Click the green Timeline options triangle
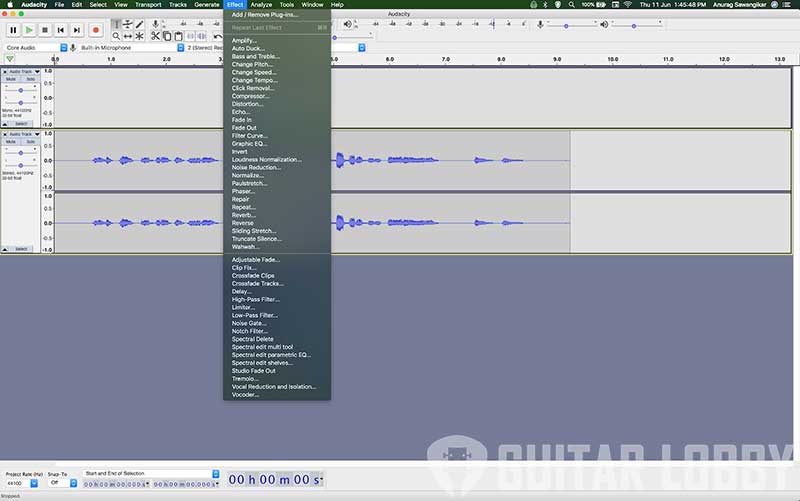The height and width of the screenshot is (501, 800). tap(10, 59)
